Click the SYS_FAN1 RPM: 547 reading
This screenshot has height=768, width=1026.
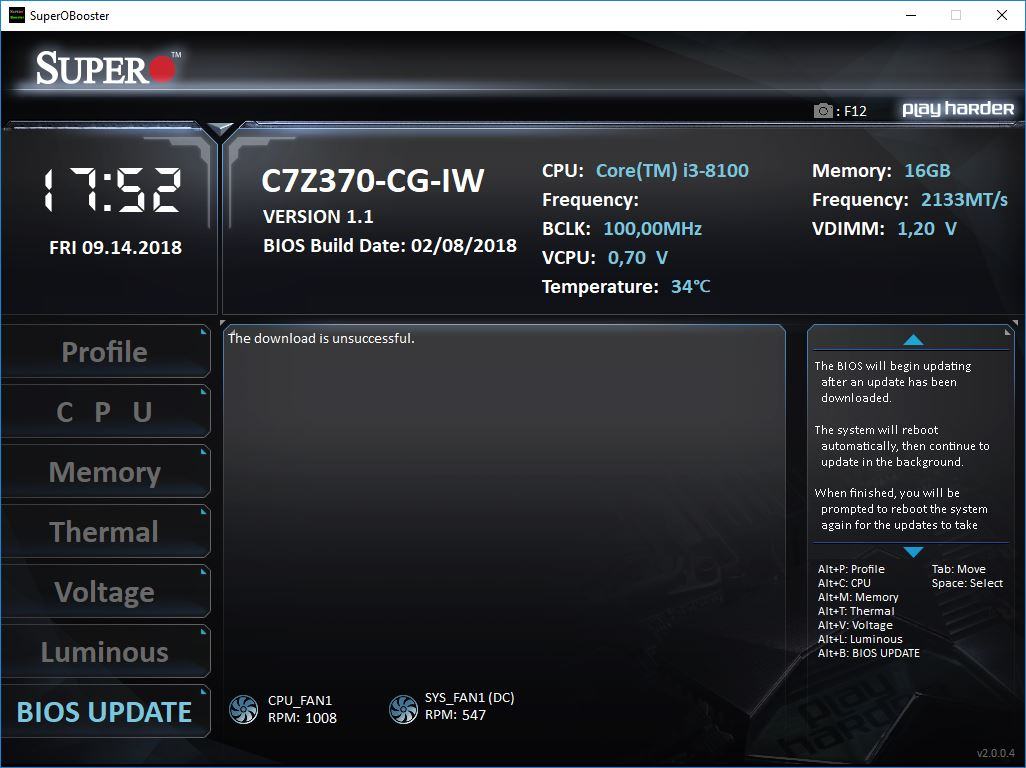(x=455, y=715)
